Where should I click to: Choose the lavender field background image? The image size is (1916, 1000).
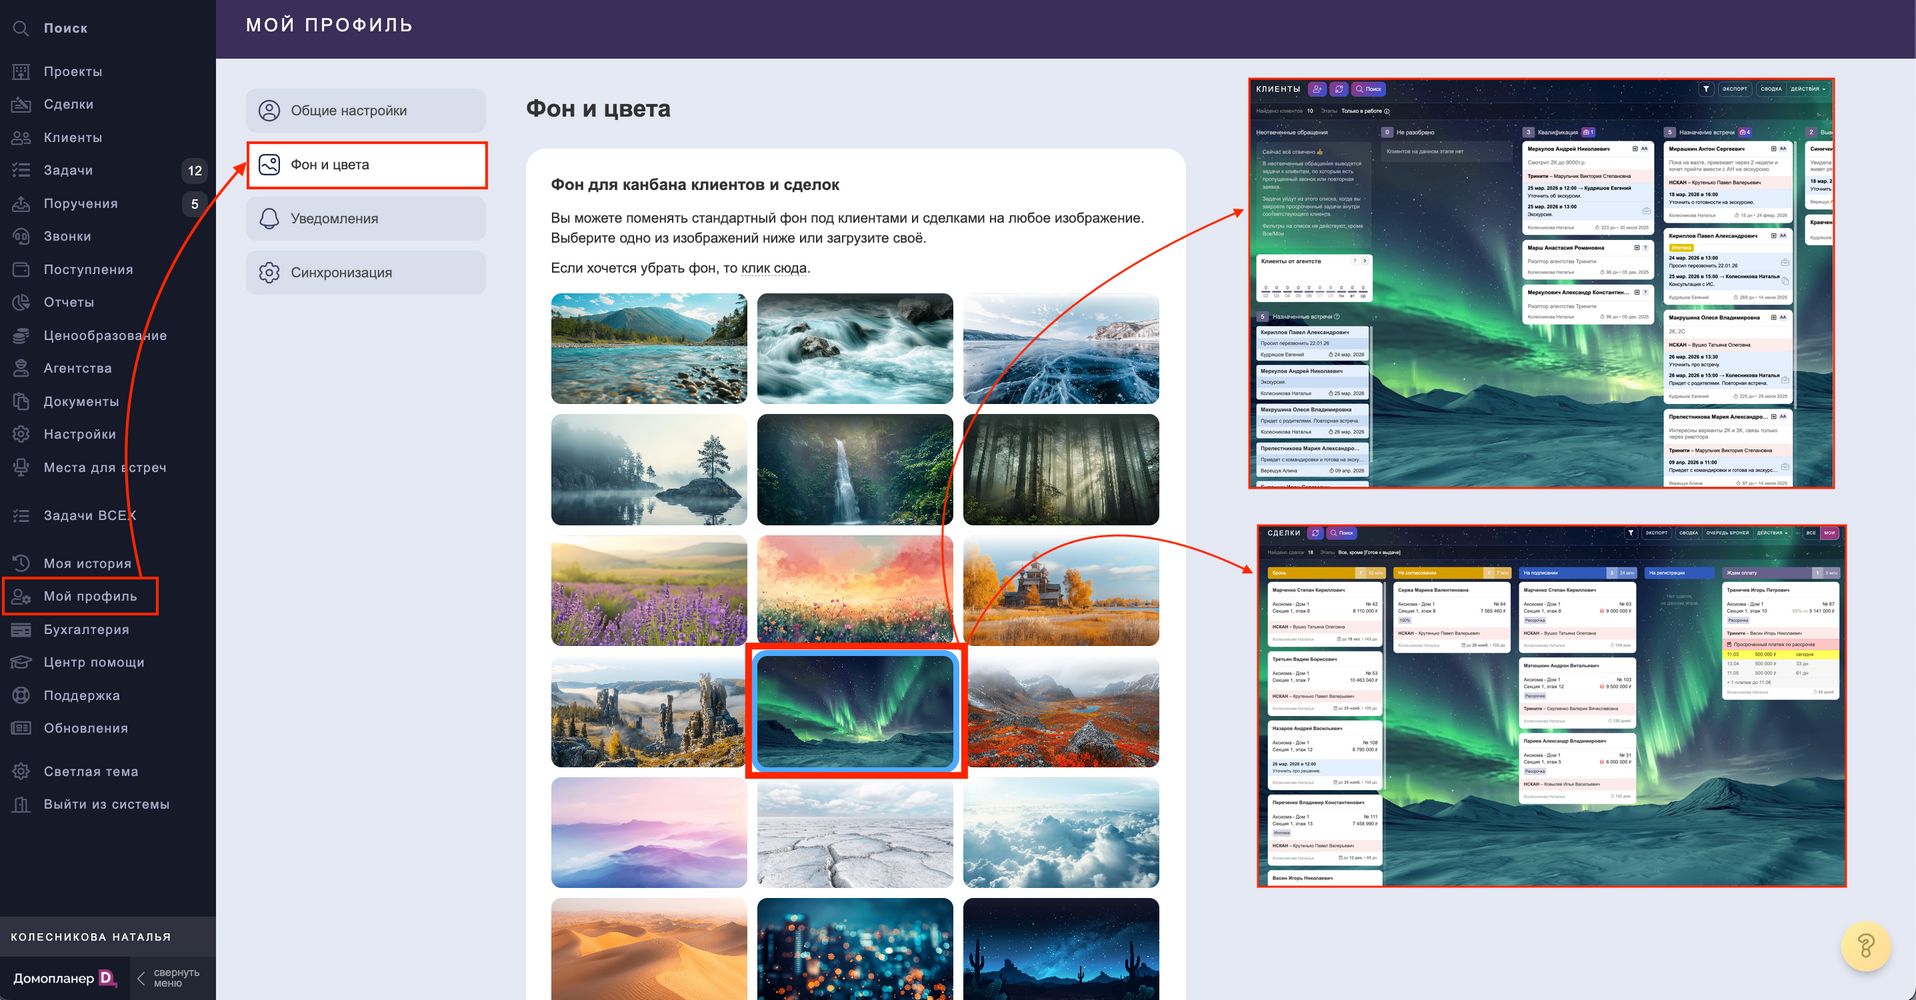pyautogui.click(x=649, y=590)
